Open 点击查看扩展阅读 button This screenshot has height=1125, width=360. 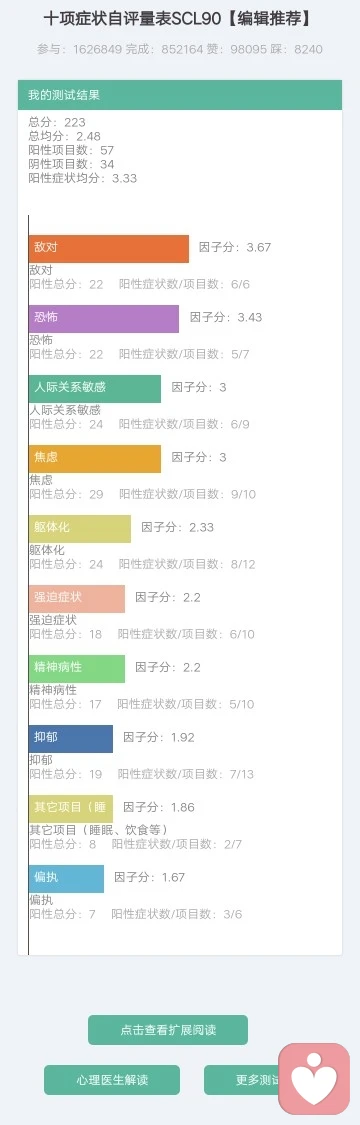coord(168,1030)
